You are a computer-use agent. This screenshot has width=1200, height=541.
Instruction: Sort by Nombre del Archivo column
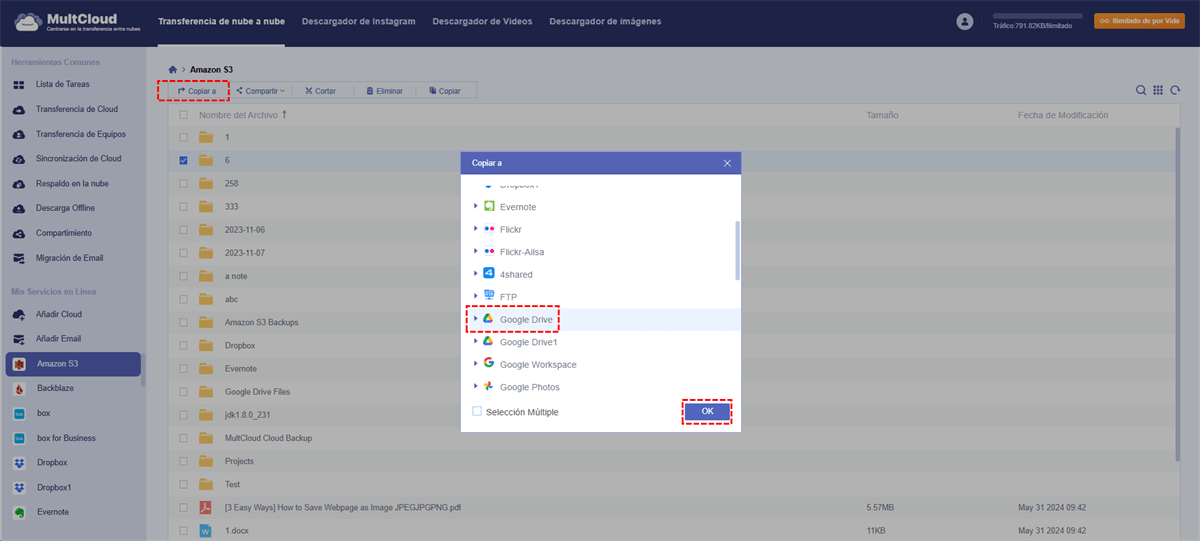[243, 115]
